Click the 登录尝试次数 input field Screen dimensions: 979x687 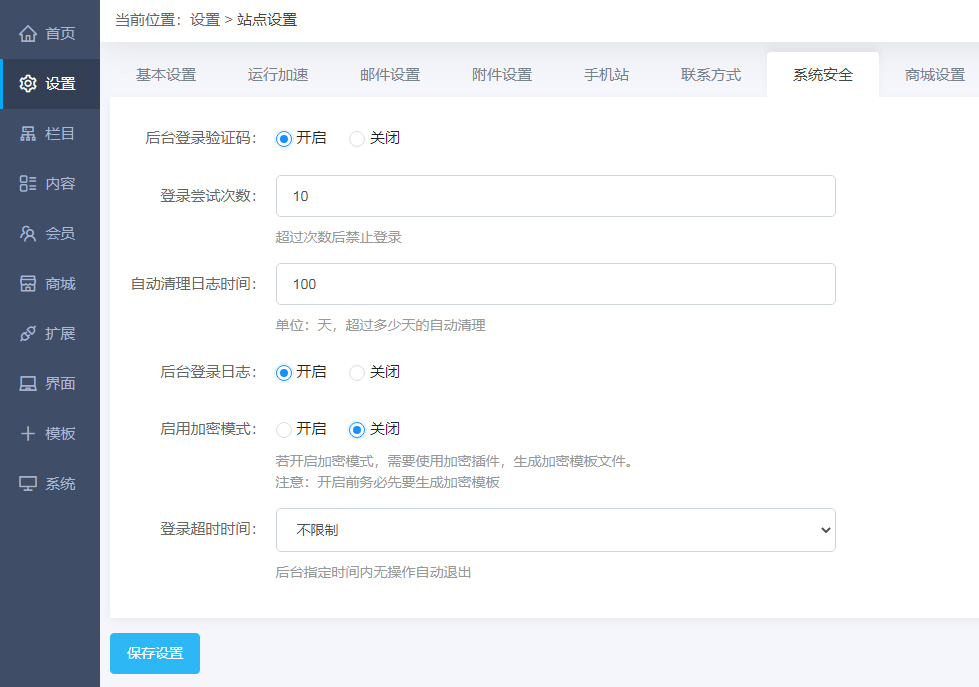coord(555,196)
